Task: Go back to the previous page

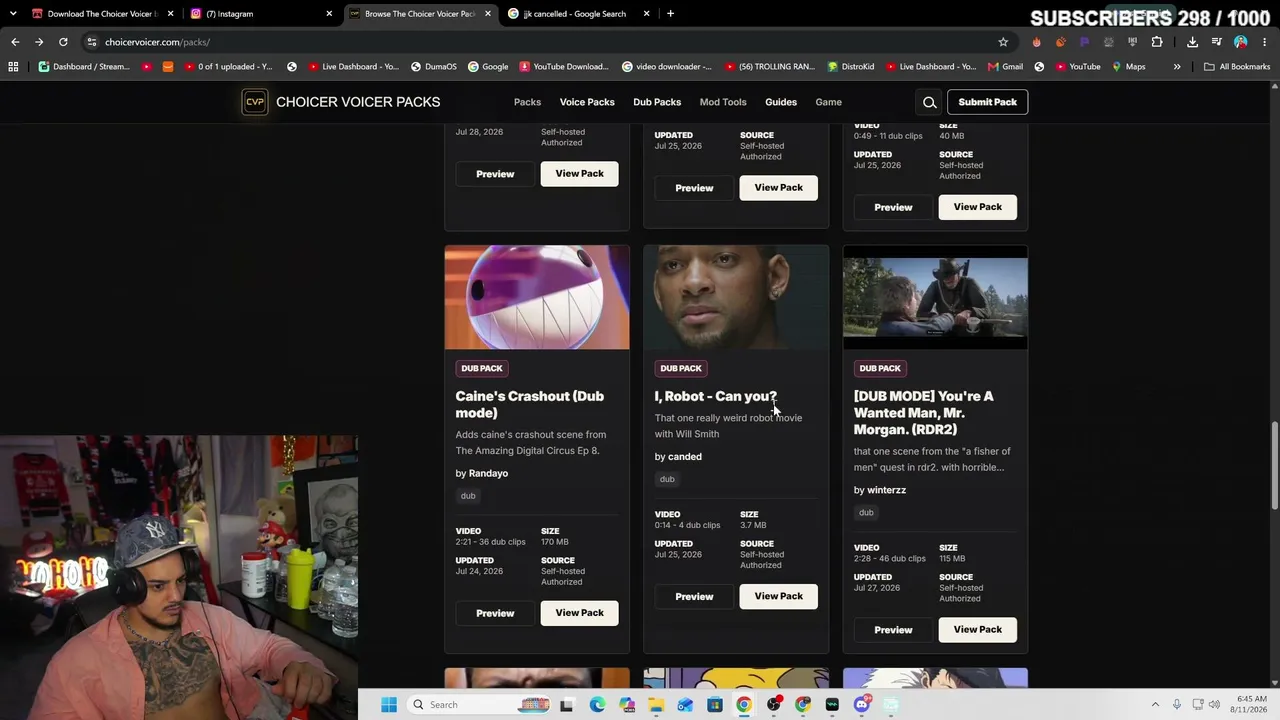Action: click(15, 42)
